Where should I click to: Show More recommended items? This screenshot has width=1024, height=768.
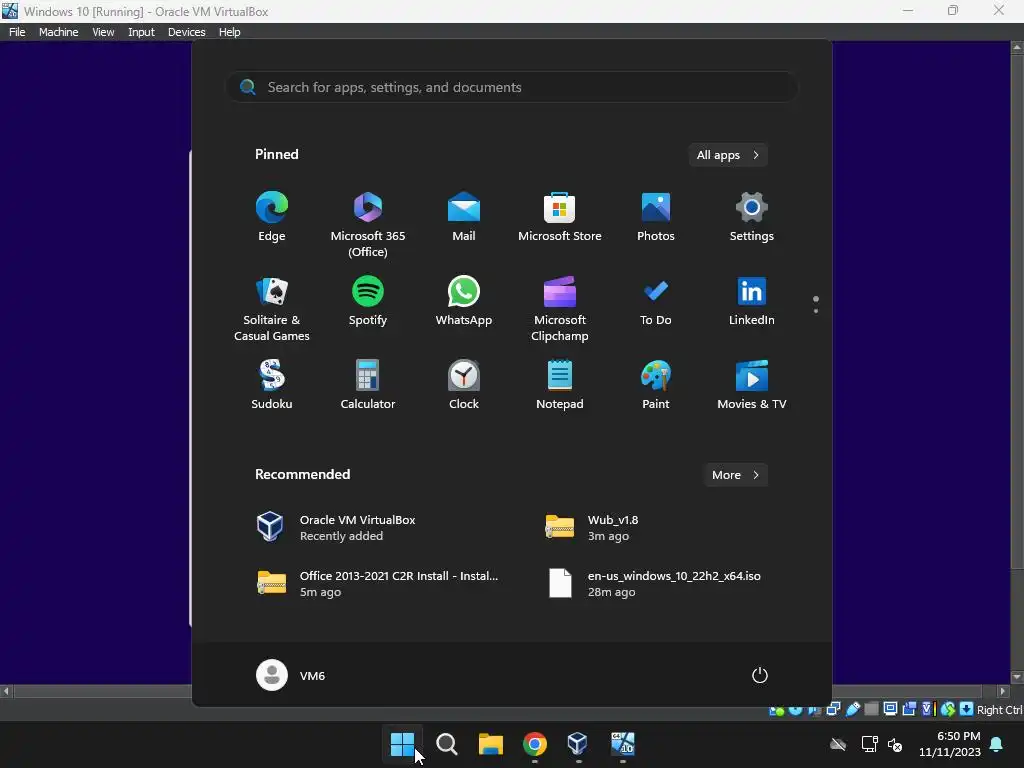point(735,475)
